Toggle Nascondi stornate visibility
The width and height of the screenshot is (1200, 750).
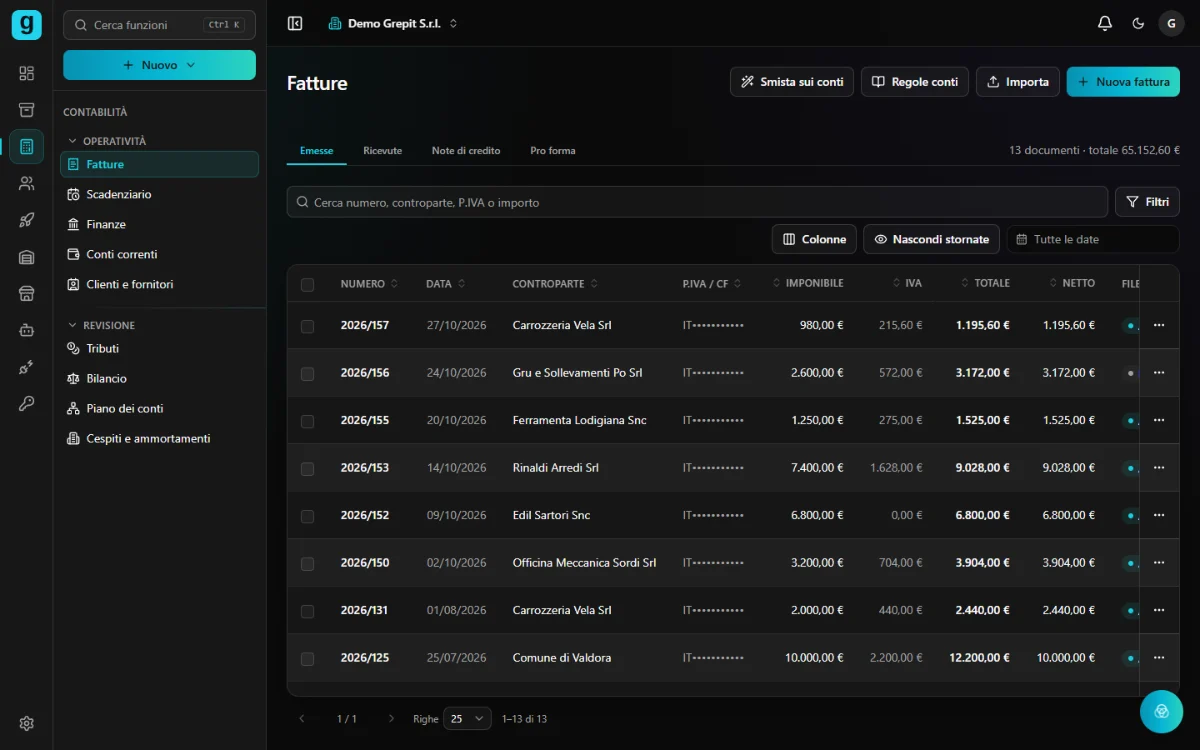(931, 239)
